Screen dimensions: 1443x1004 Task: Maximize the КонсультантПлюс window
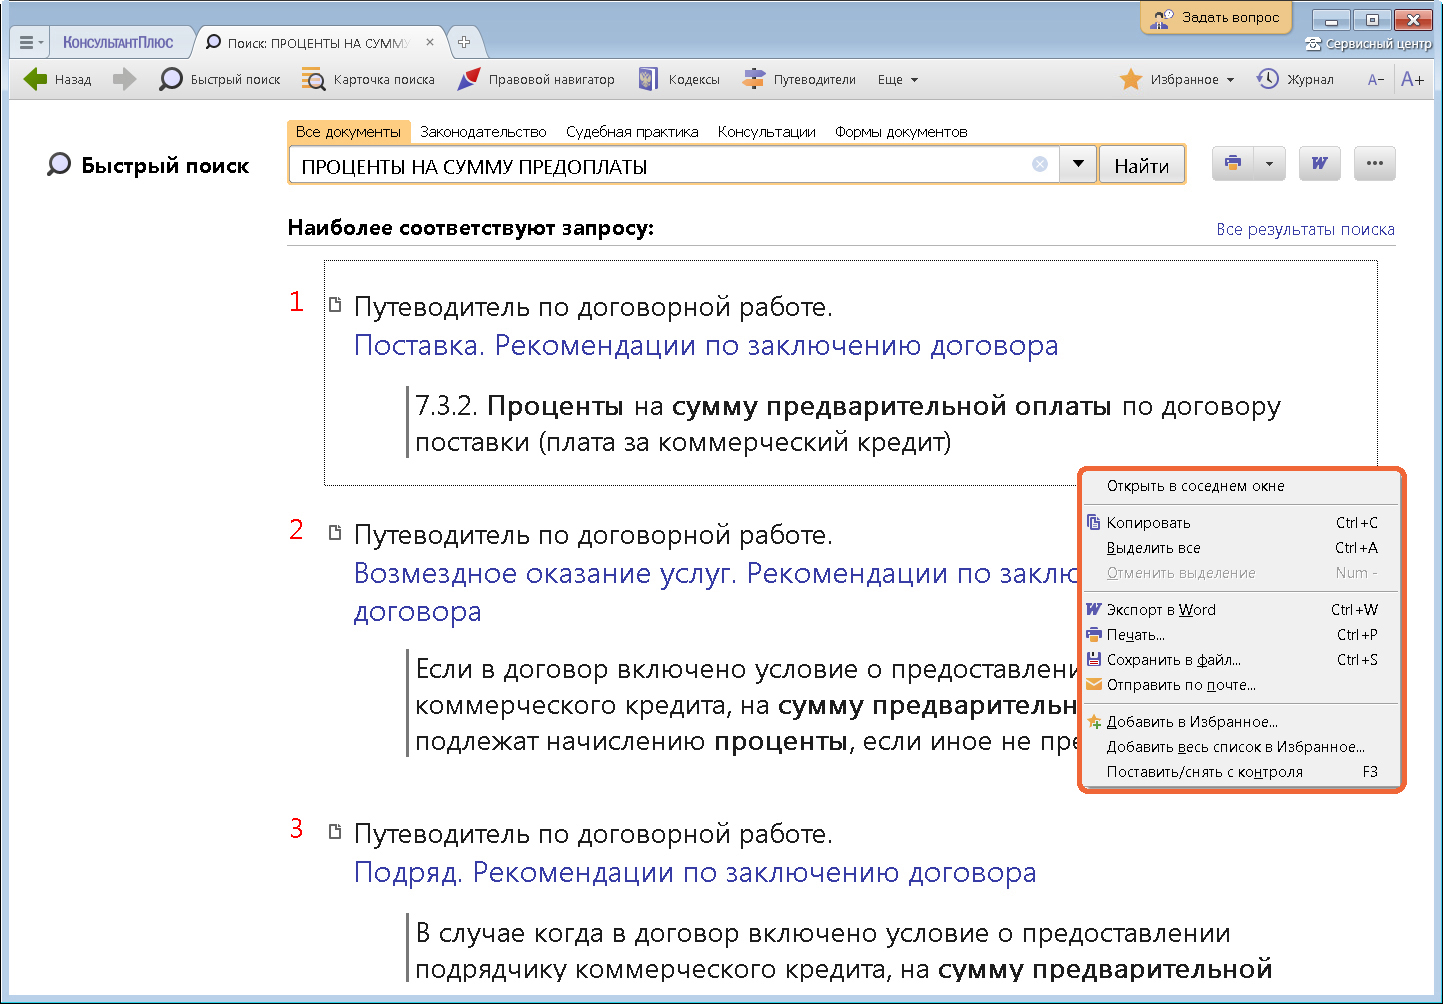coord(1372,20)
